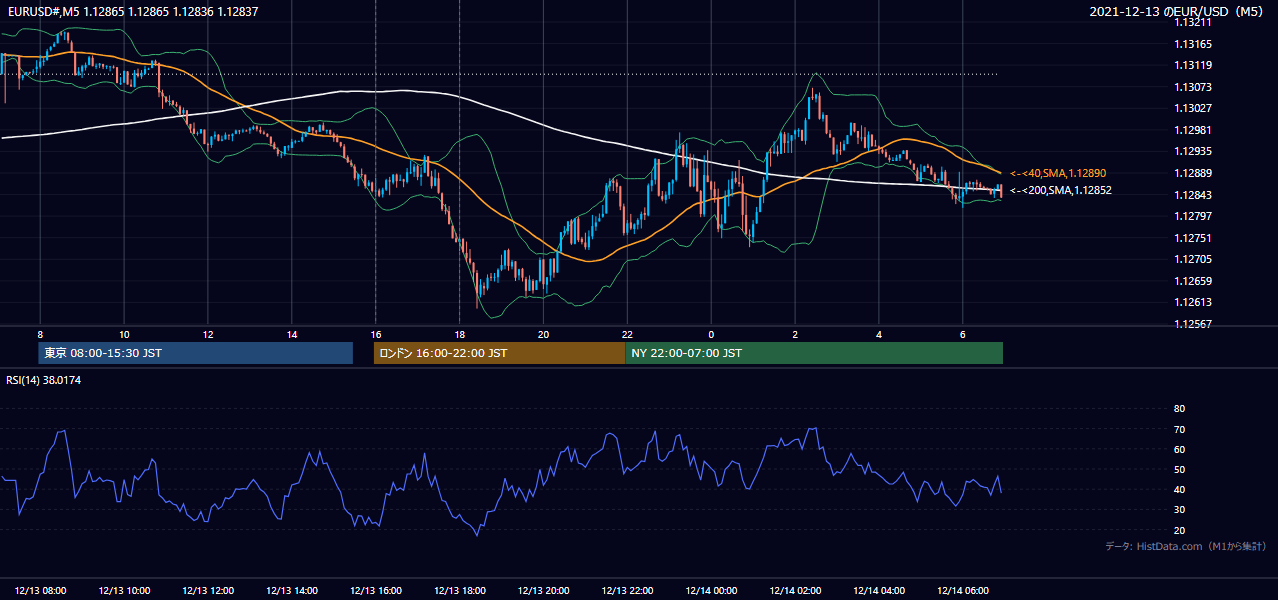
Task: Click the 12/13 16:00 date axis label
Action: (376, 591)
